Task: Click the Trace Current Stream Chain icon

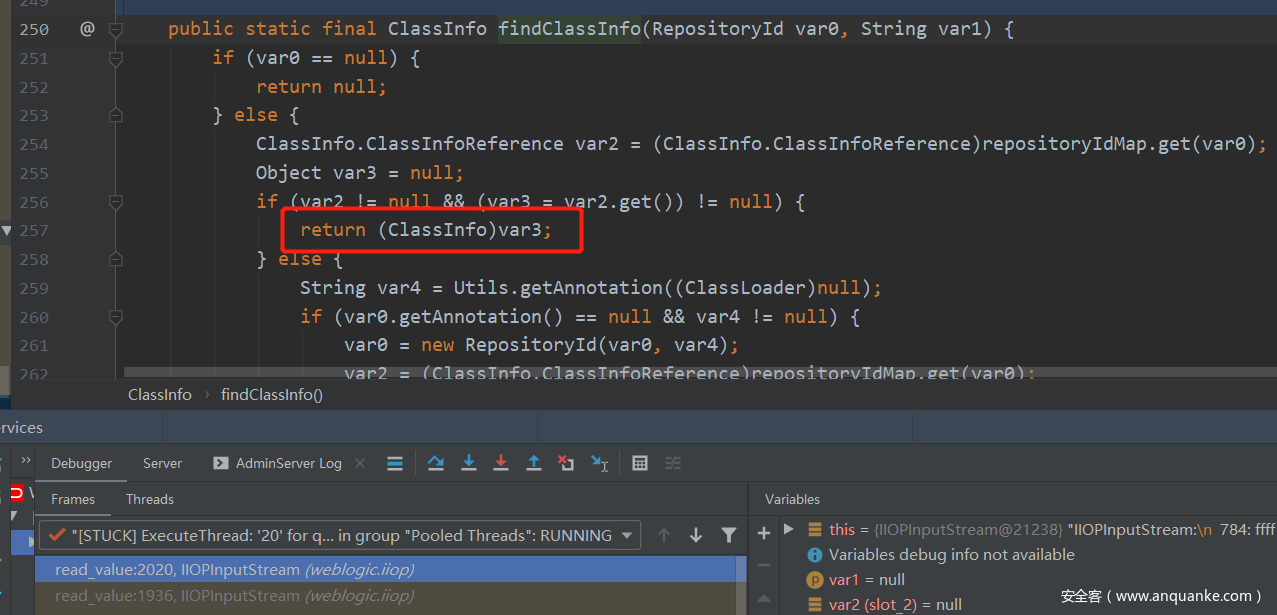Action: (673, 463)
